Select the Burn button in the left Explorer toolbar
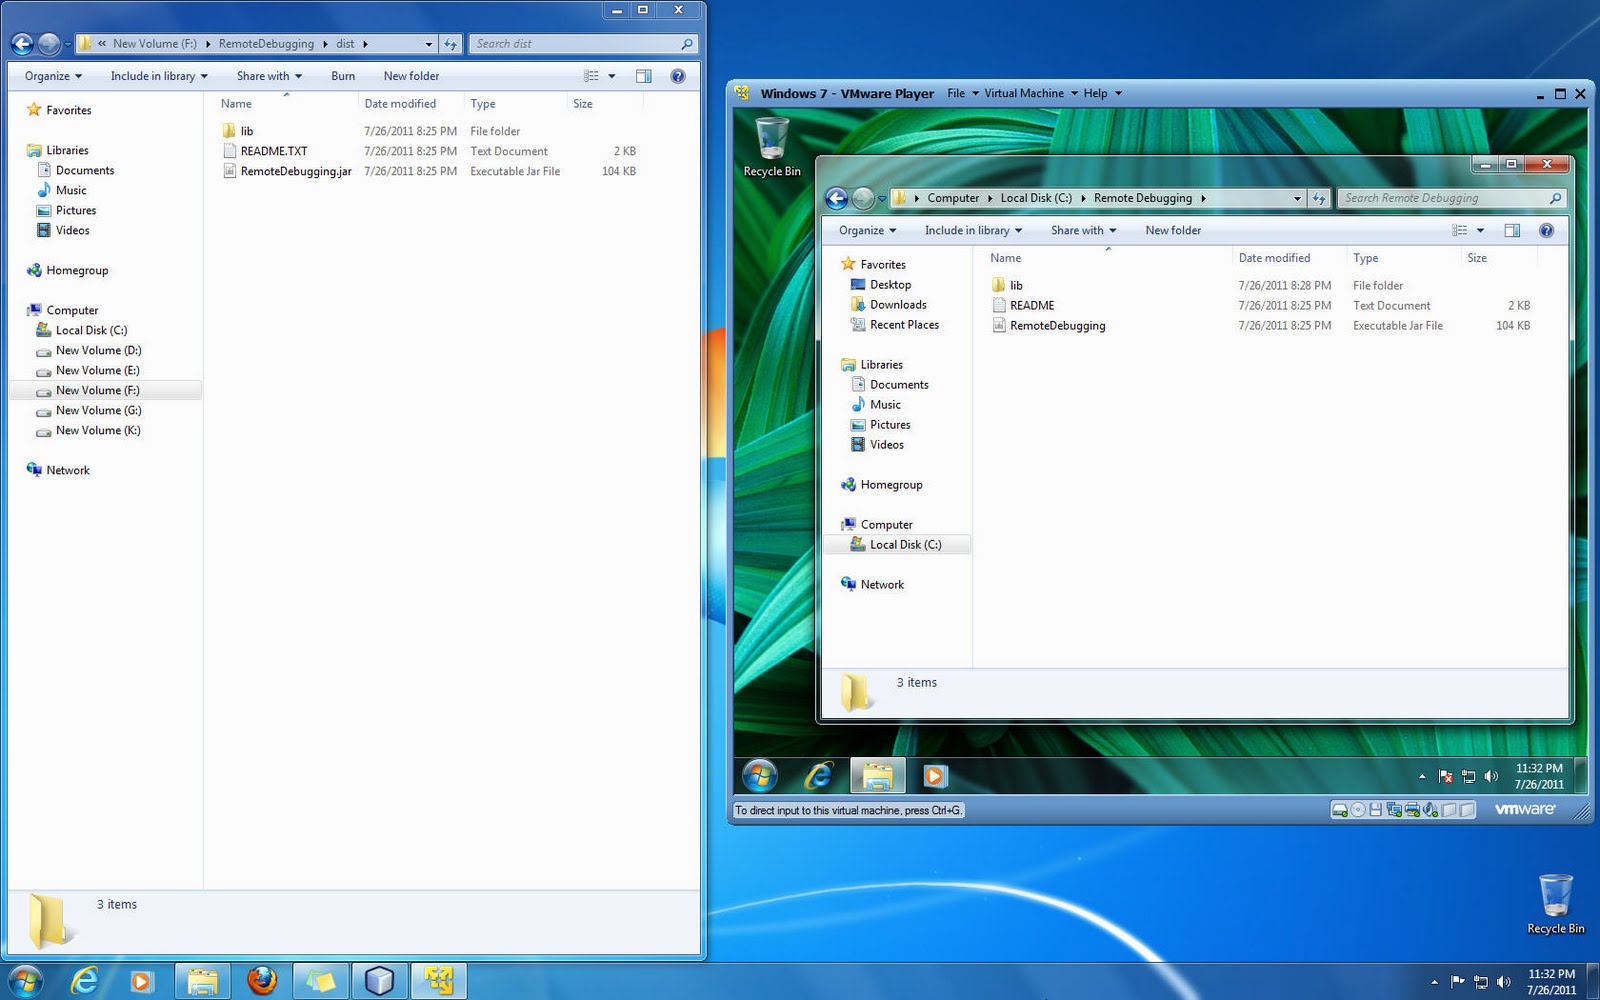The width and height of the screenshot is (1600, 1000). (x=342, y=75)
